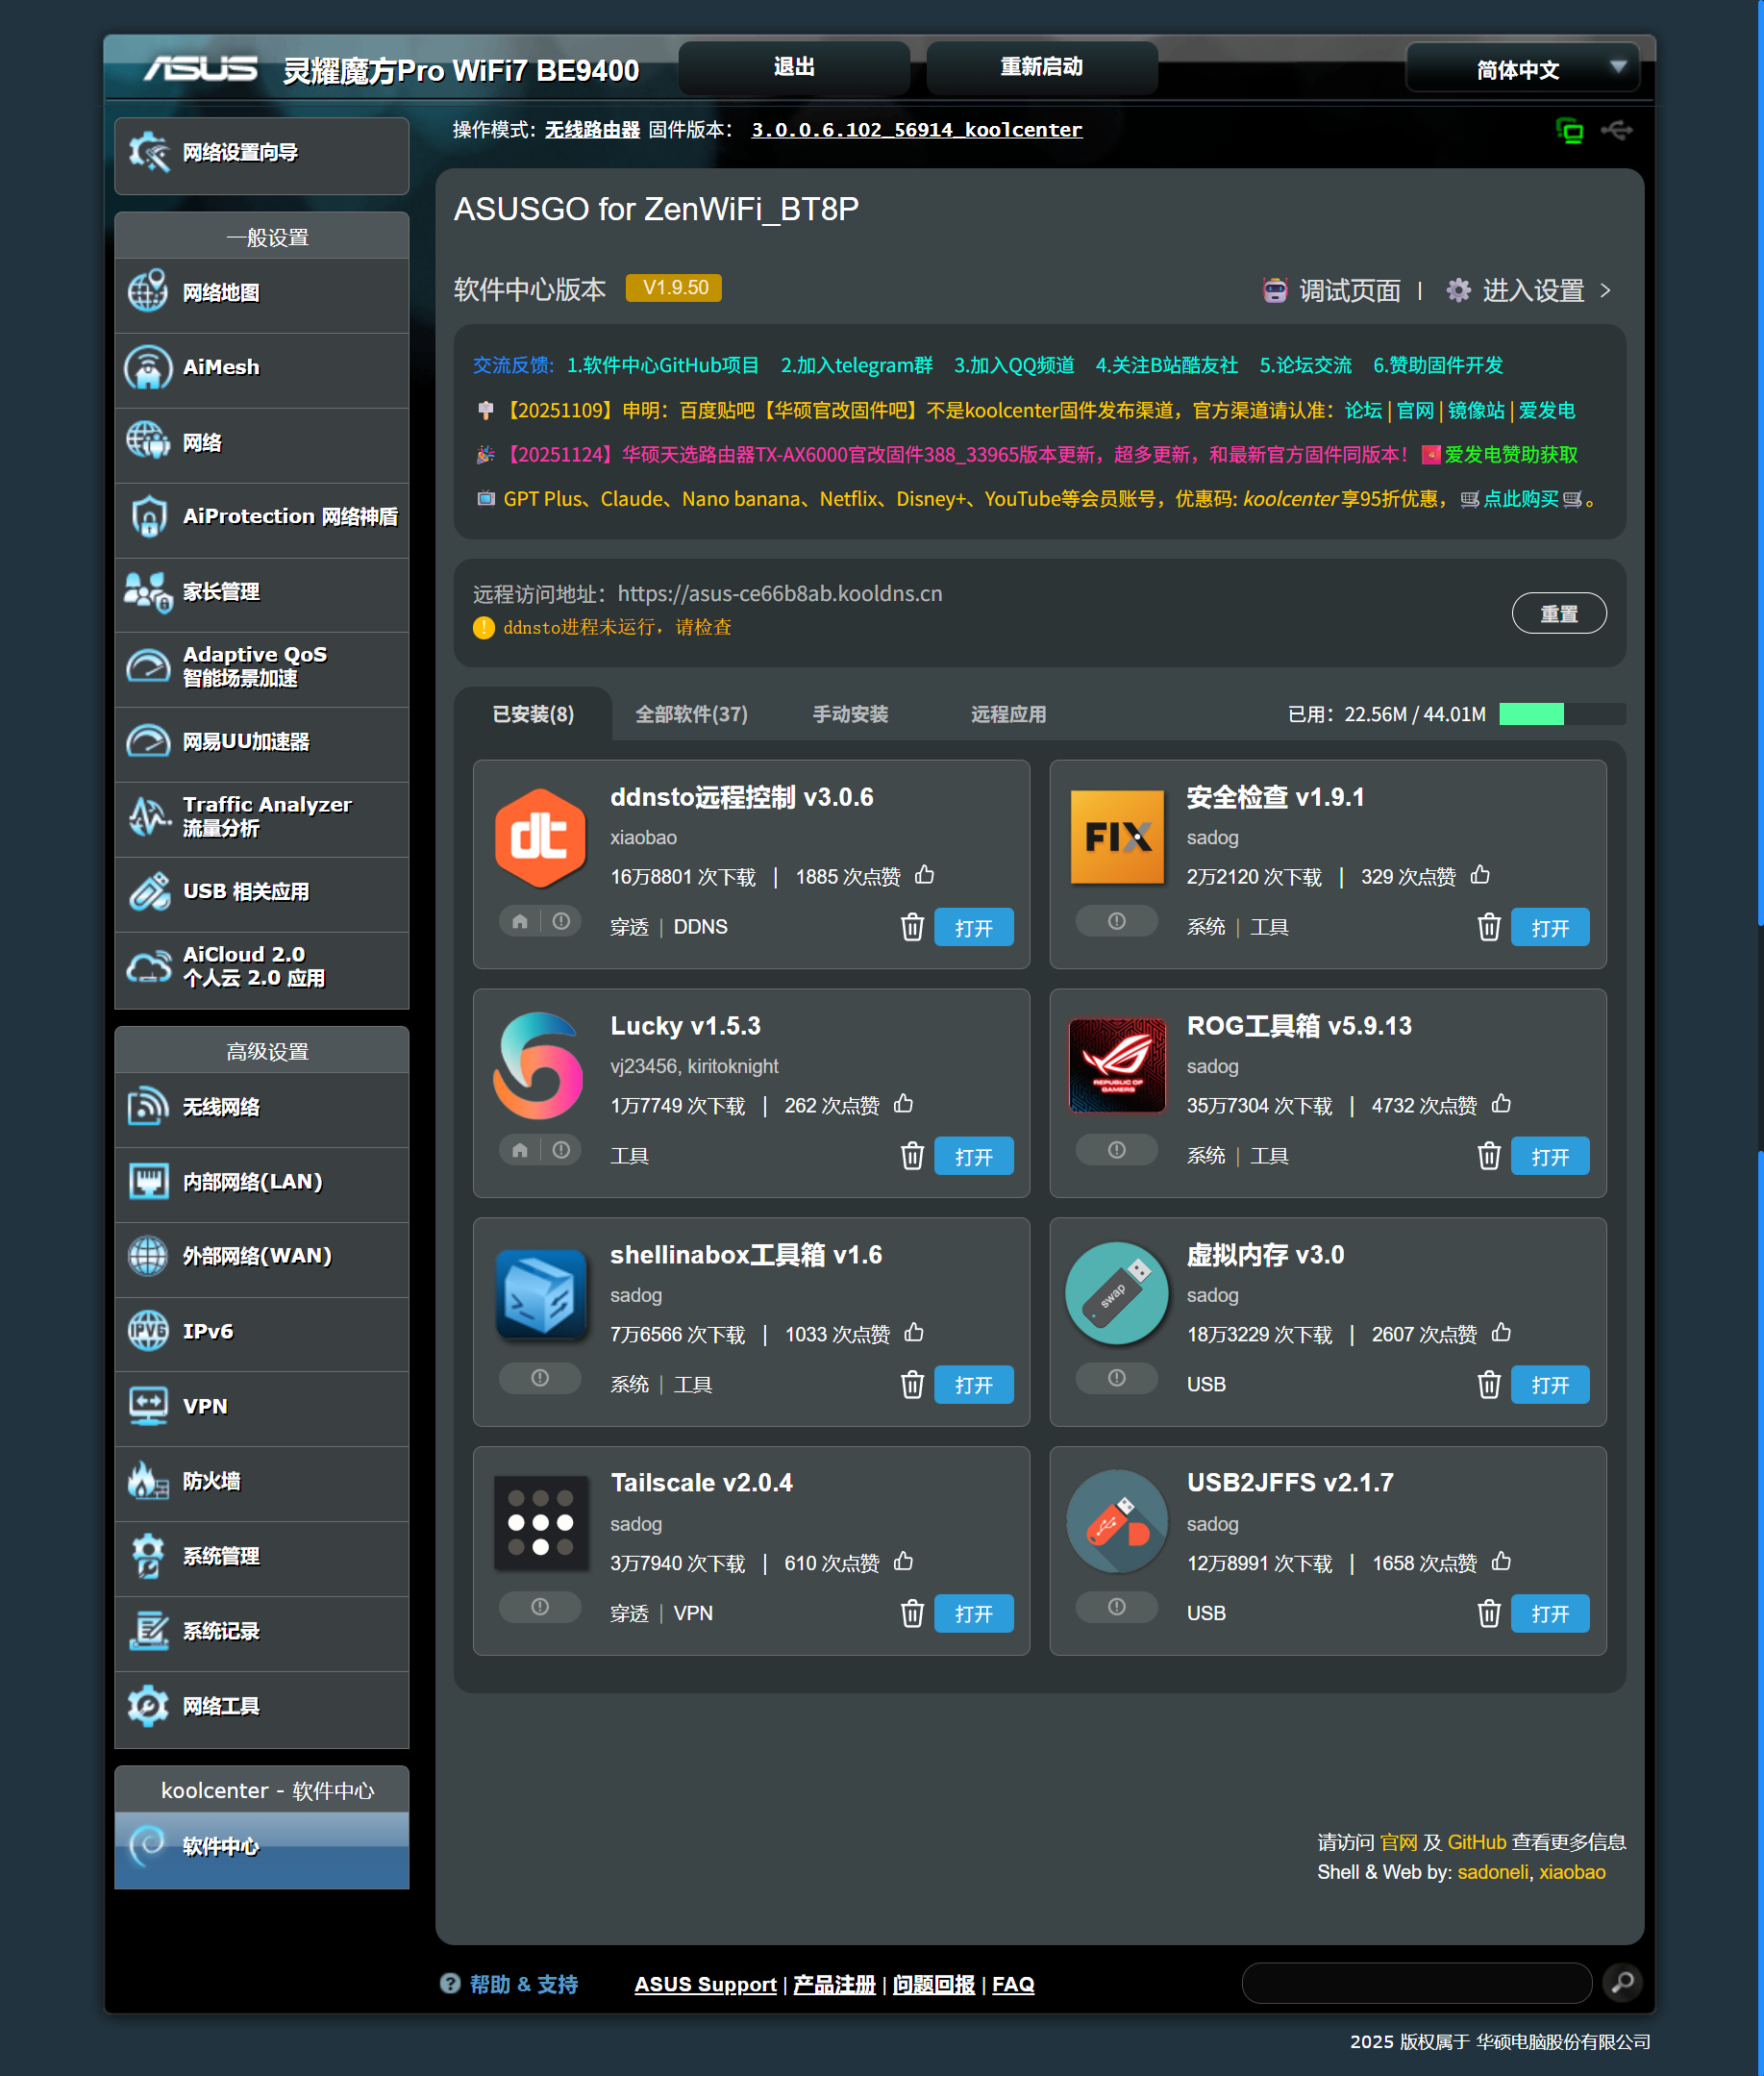
Task: Click the 虚拟内存 swap app icon
Action: 1116,1294
